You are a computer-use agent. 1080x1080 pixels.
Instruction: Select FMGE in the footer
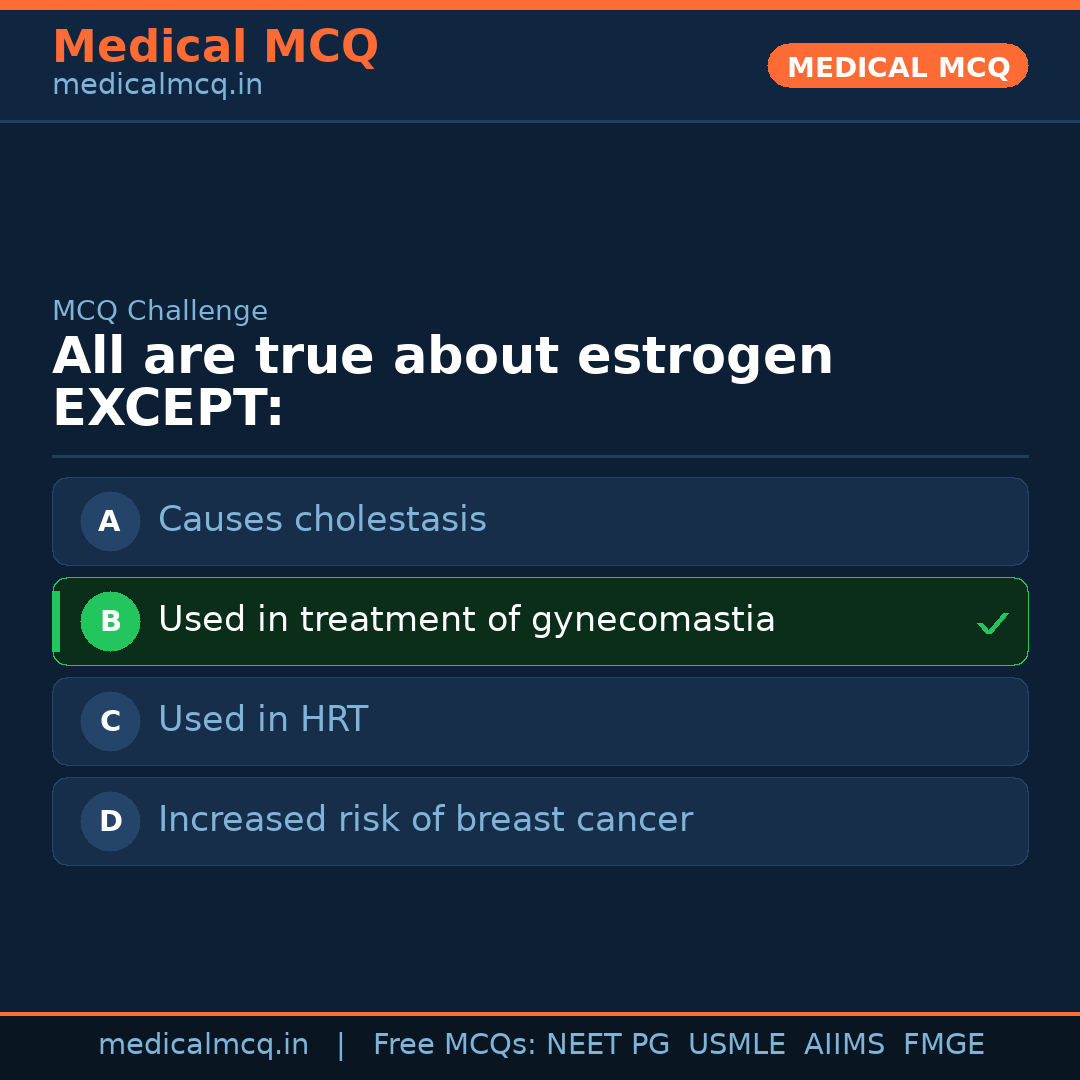(x=943, y=1045)
